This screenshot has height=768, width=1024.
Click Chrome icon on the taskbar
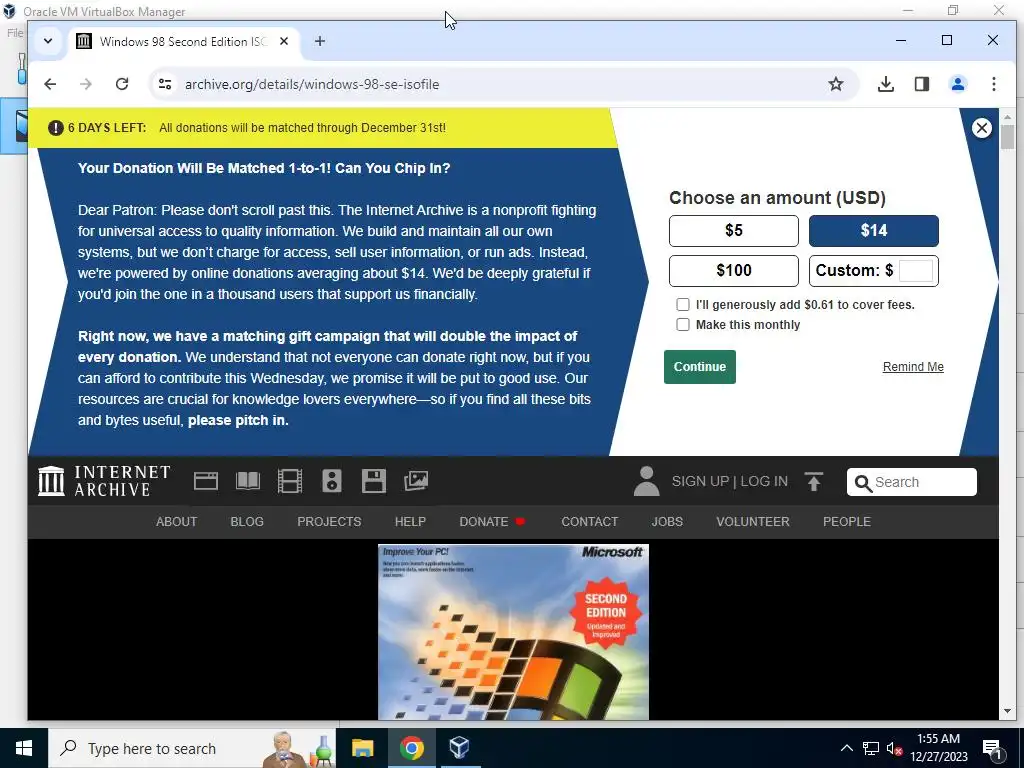pos(411,748)
